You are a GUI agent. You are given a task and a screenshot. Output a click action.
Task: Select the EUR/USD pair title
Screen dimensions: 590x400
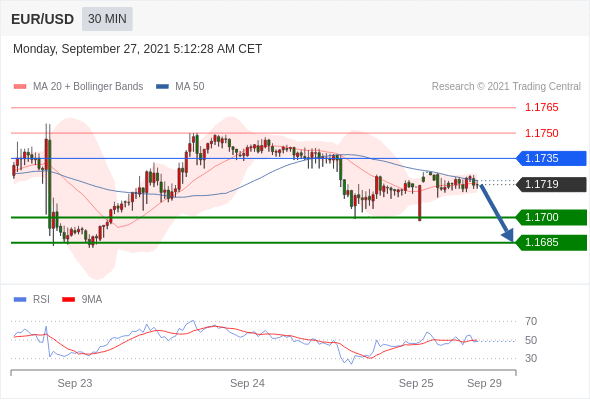tap(43, 19)
